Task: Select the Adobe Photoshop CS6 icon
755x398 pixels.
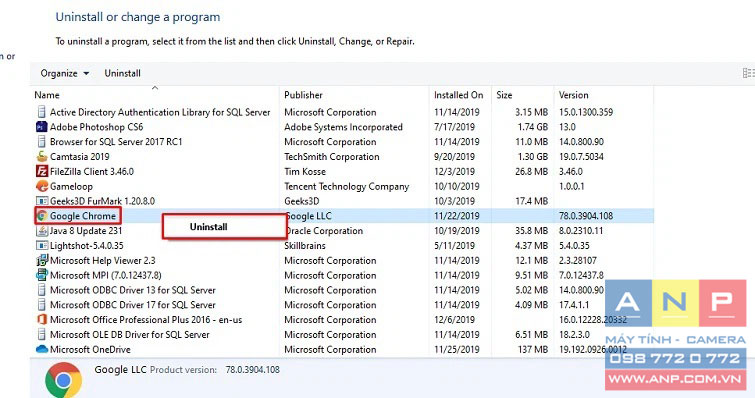Action: point(42,127)
